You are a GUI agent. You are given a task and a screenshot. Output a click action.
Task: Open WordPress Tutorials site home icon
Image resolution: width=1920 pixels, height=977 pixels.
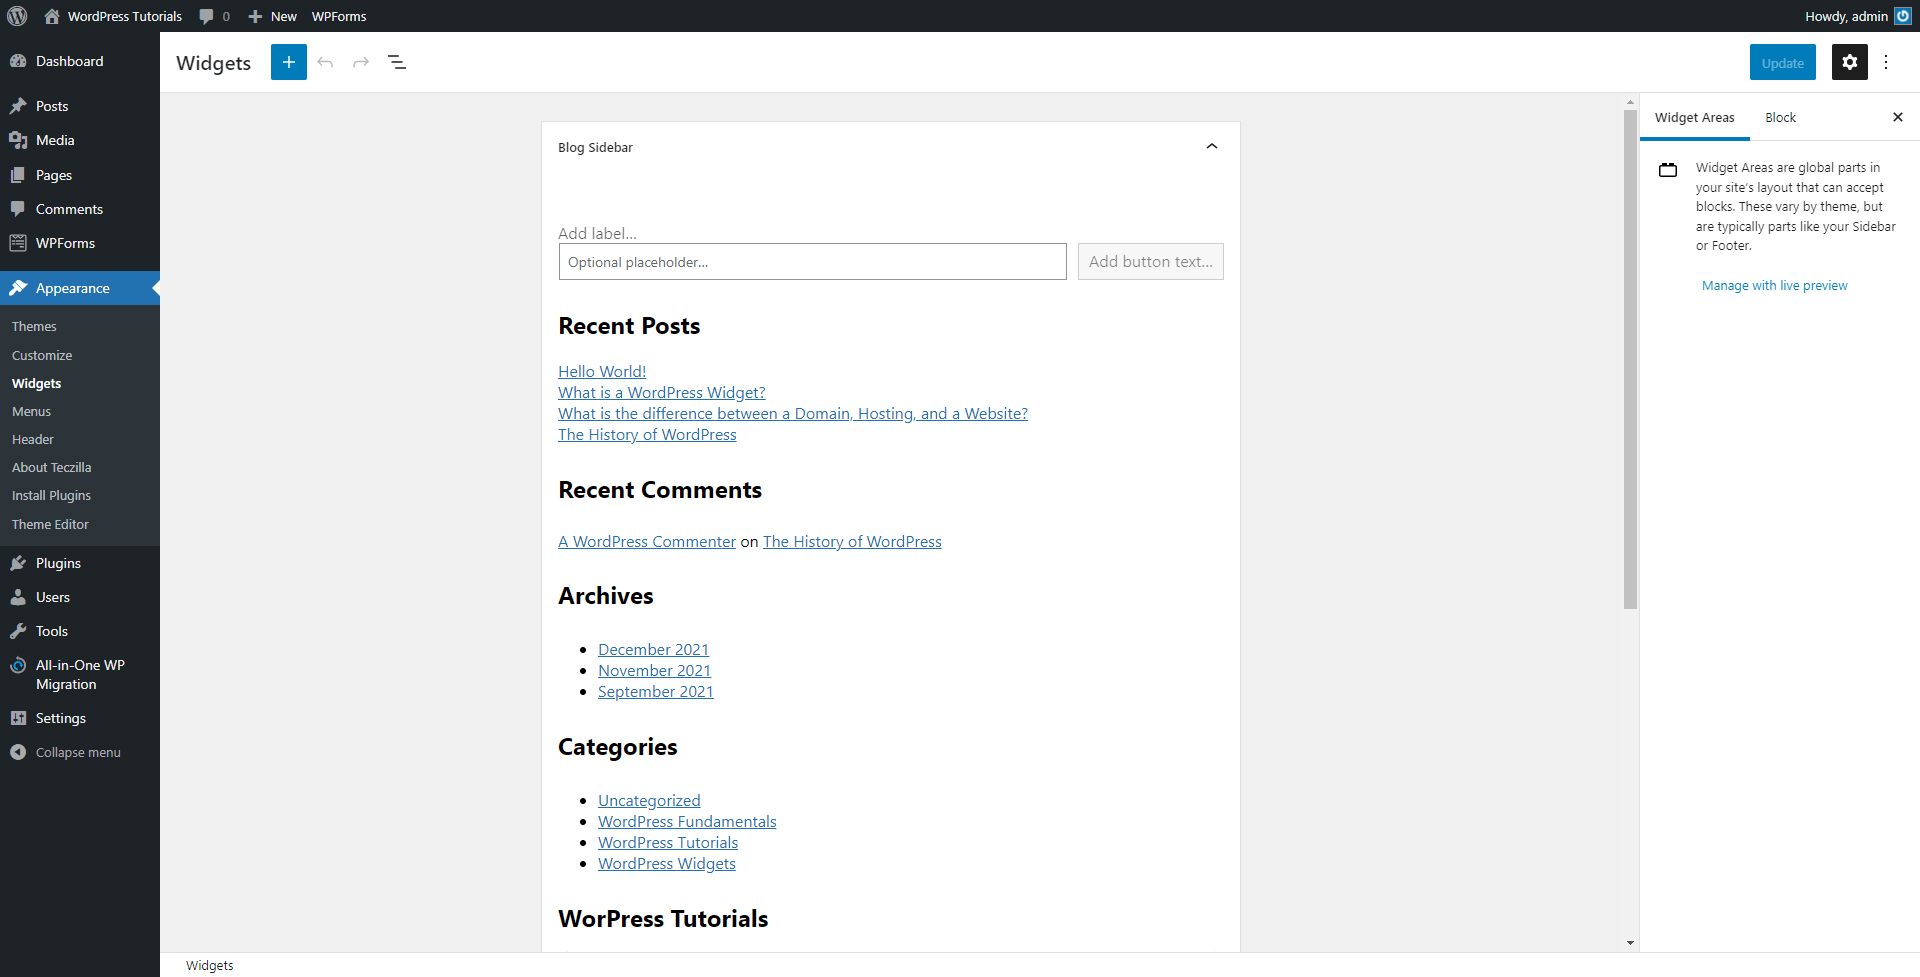coord(52,16)
